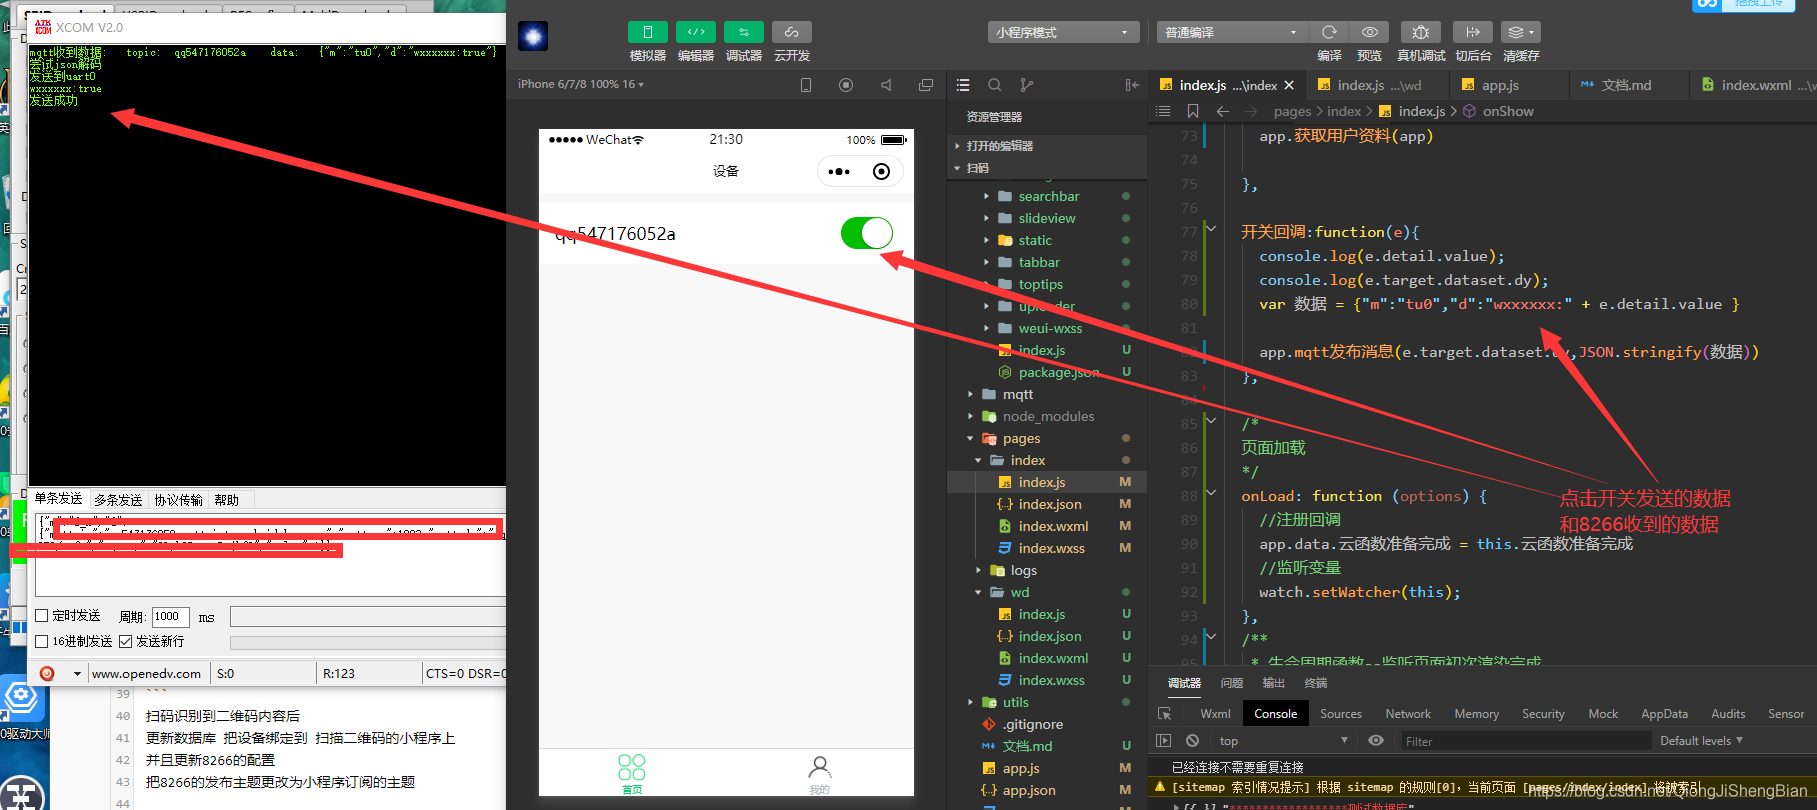Viewport: 1817px width, 810px height.
Task: Expand the 打开的编辑器 section
Action: click(1000, 146)
